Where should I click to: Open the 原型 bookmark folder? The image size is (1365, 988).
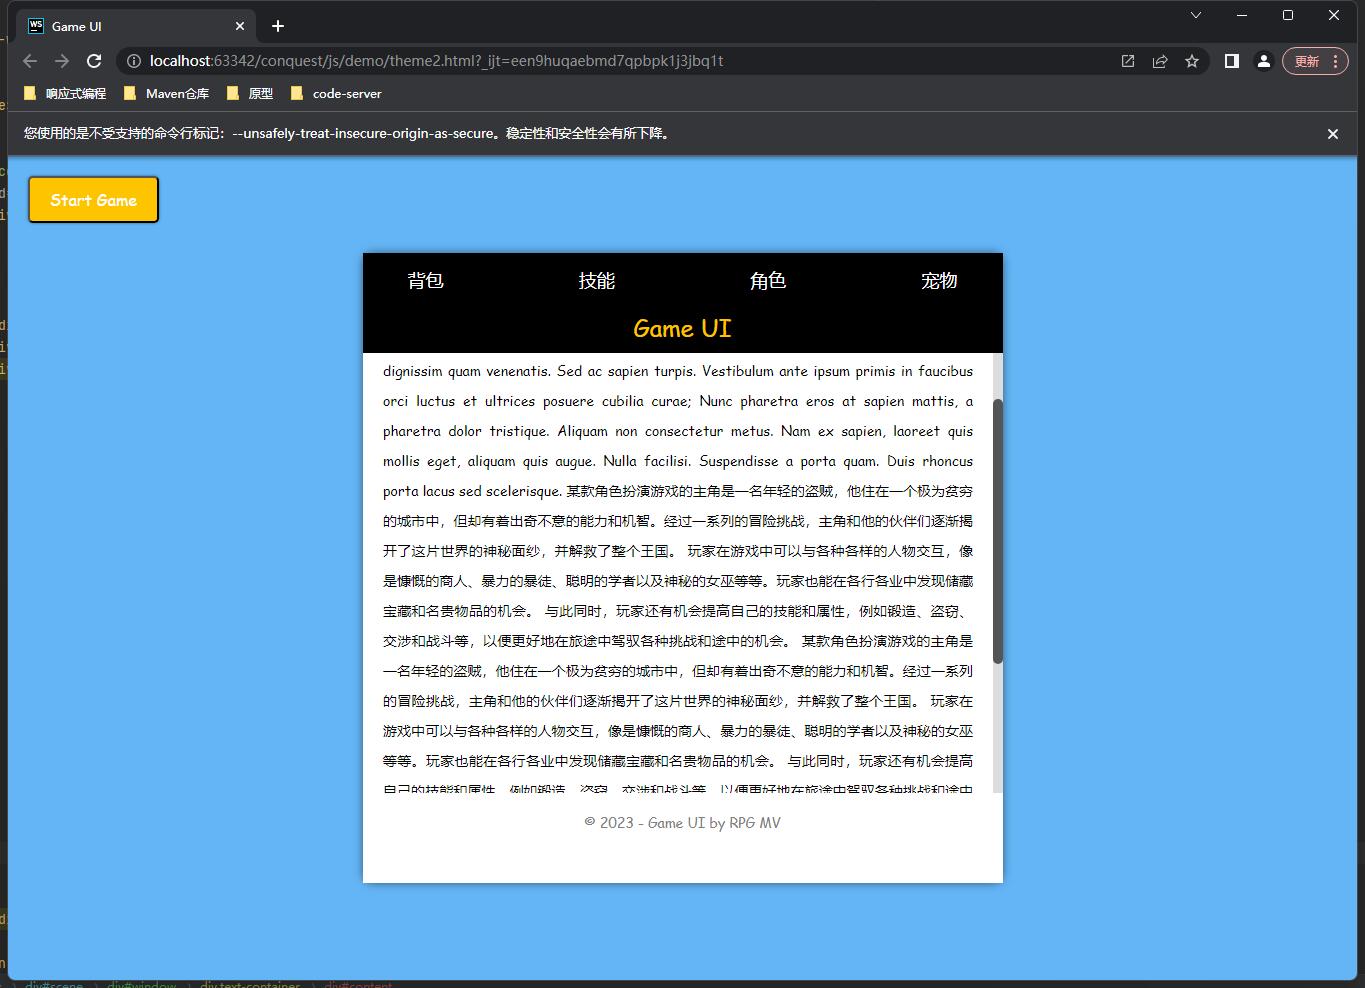(250, 94)
